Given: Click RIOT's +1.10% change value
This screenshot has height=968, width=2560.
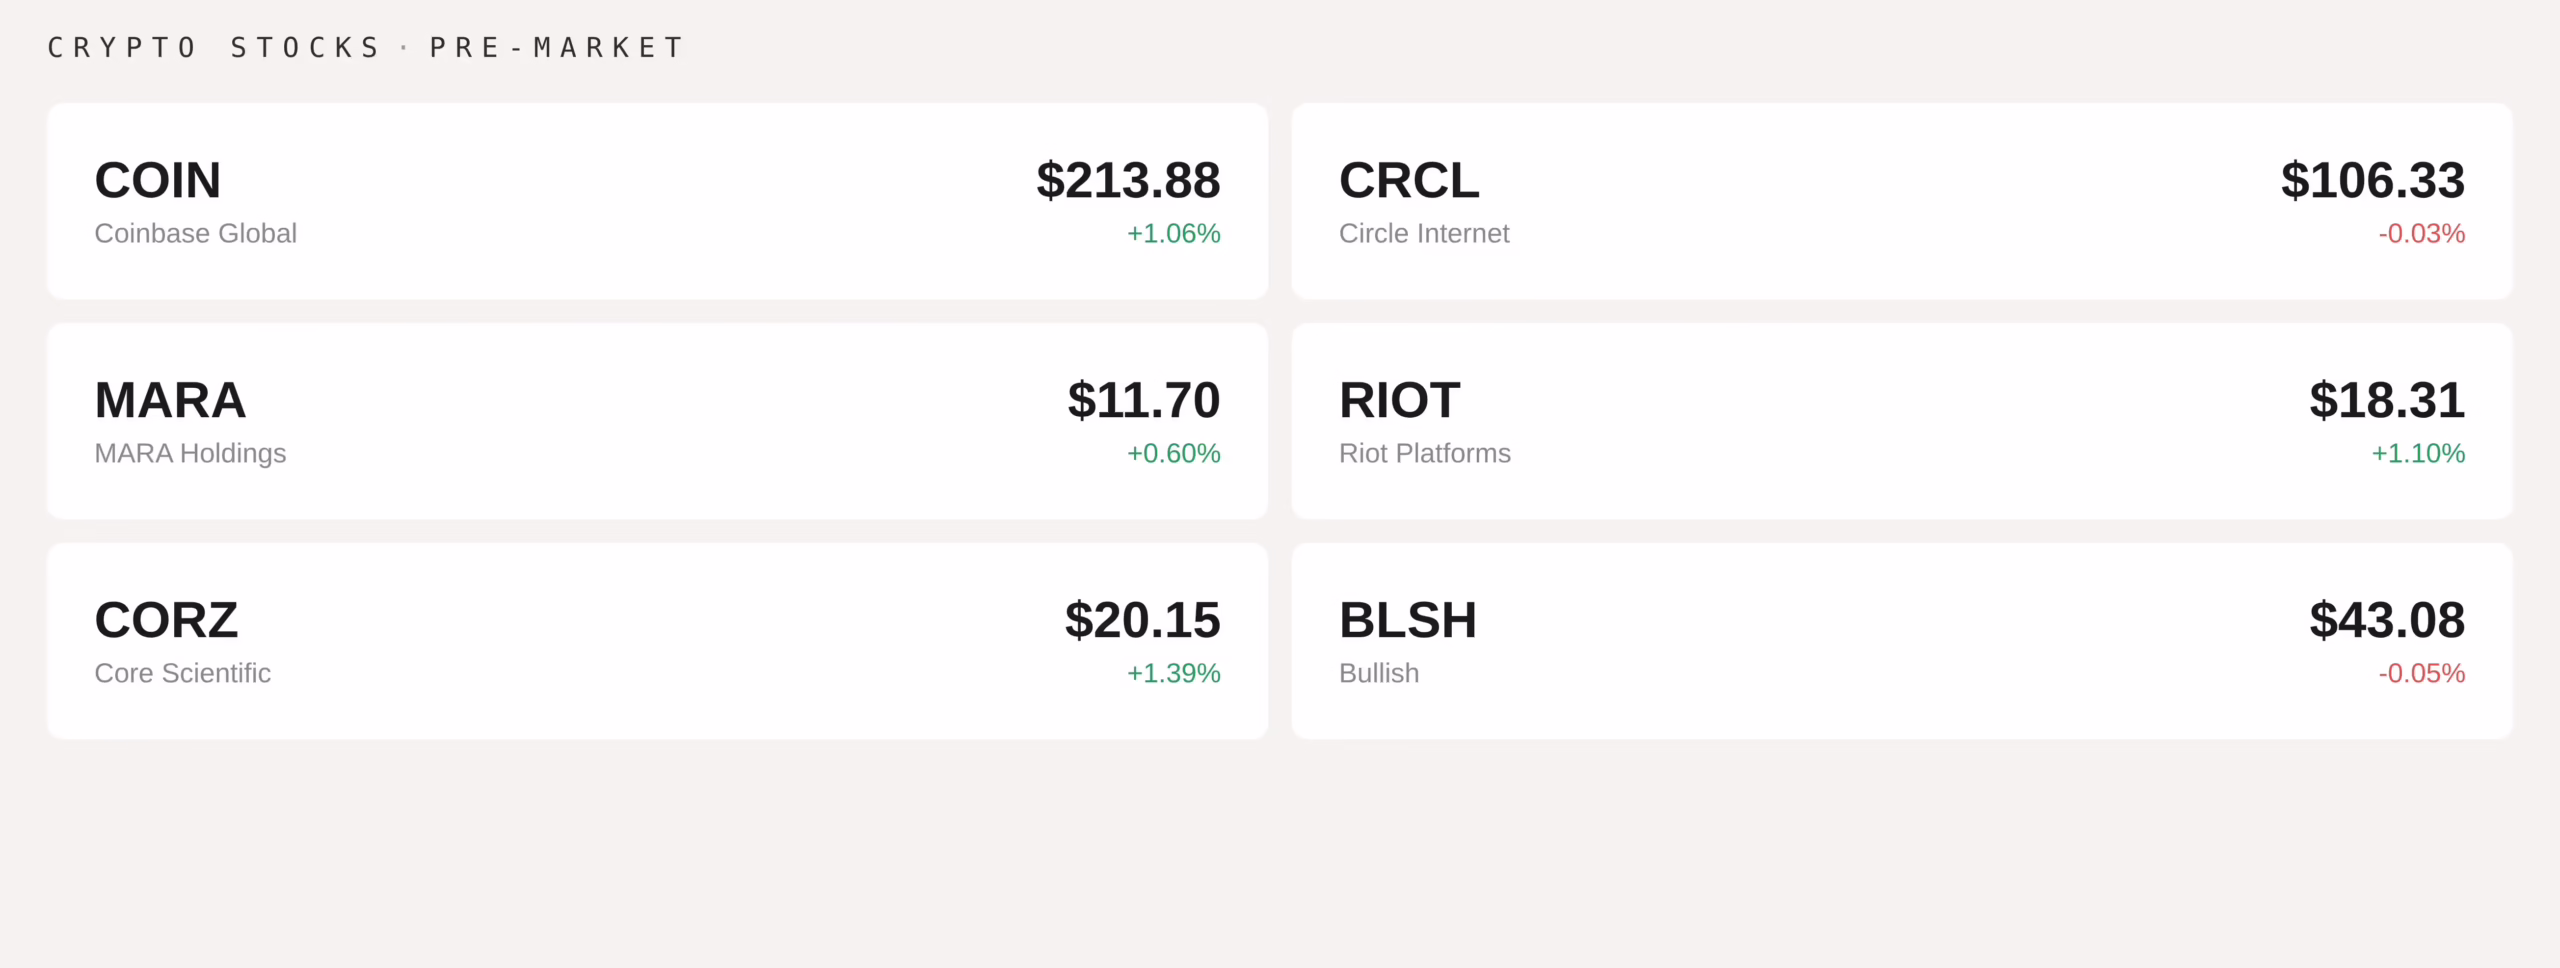Looking at the screenshot, I should pyautogui.click(x=2418, y=453).
